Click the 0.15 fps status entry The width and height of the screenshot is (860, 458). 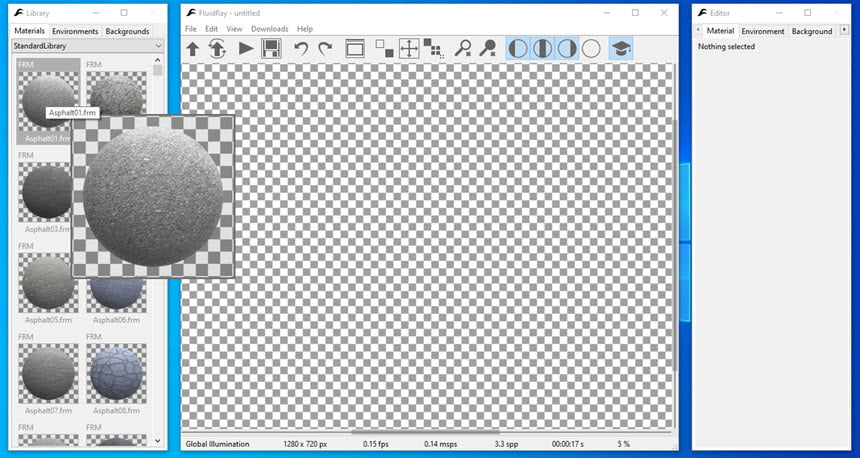376,444
